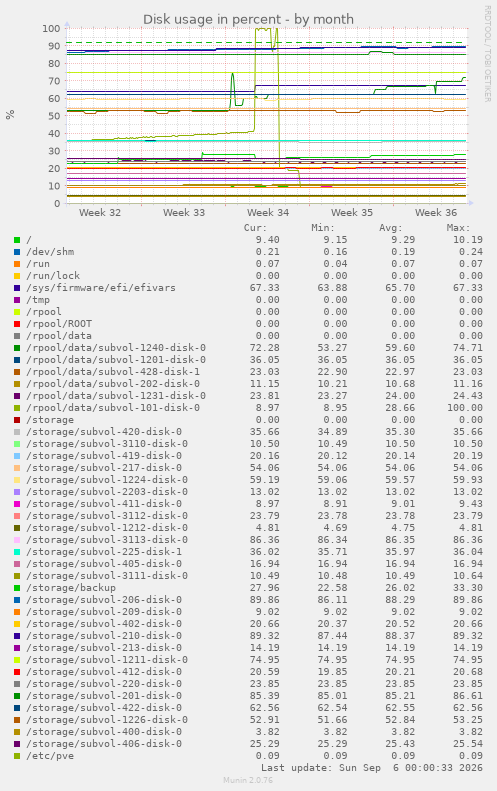
Task: Click /storage/subvol-220-disk-0 label
Action: [x=104, y=684]
